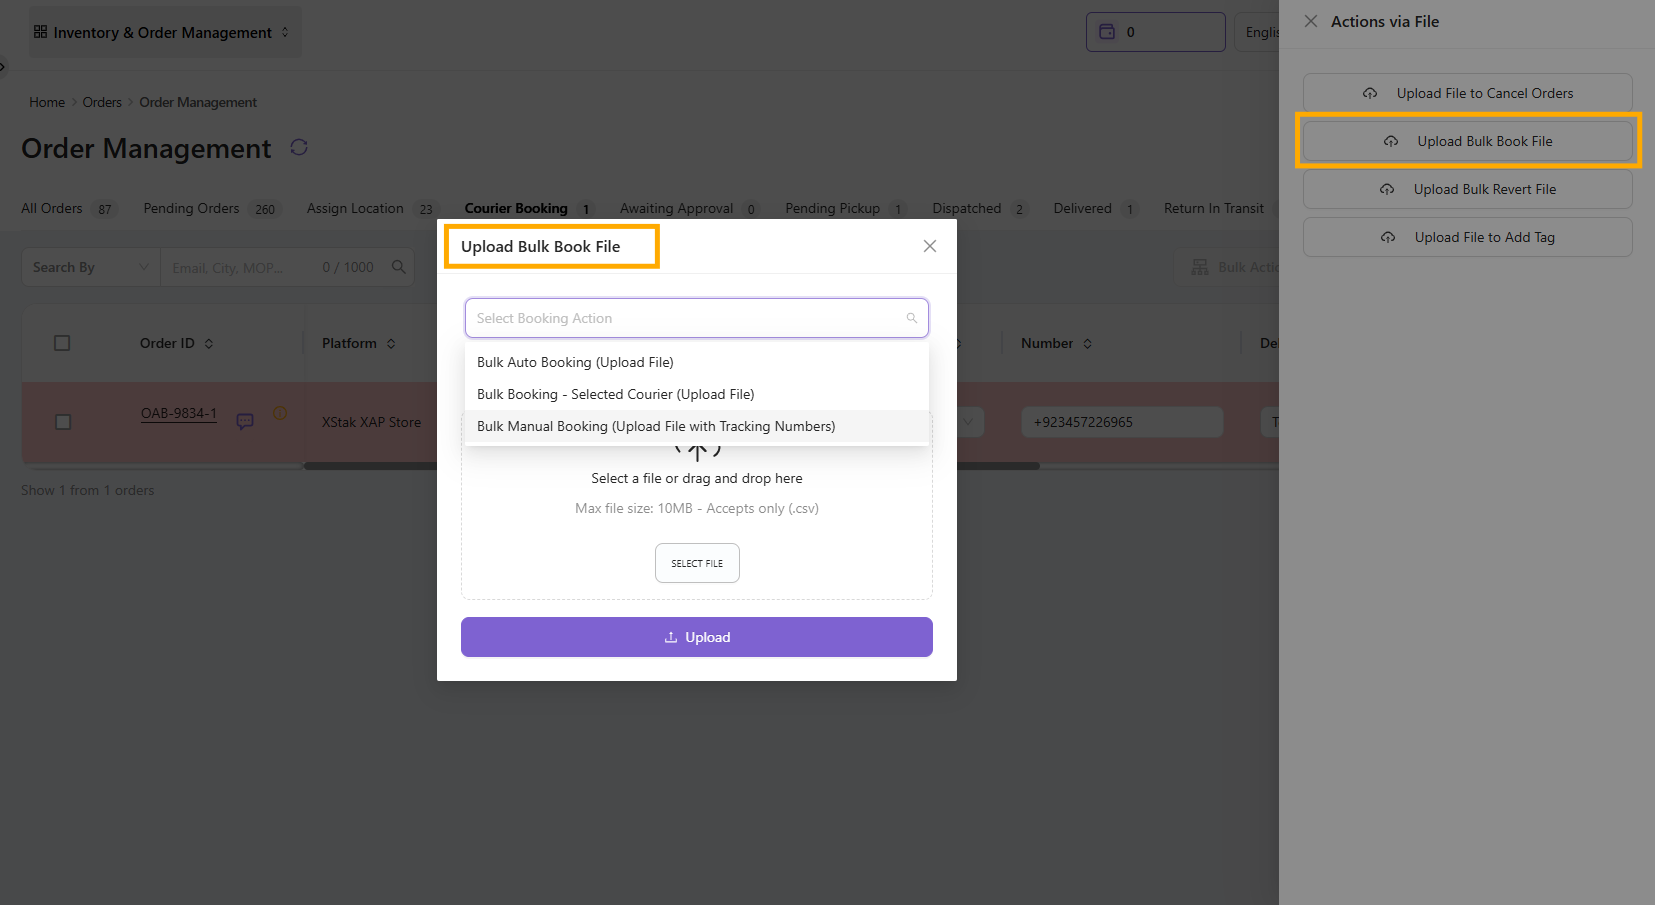
Task: Select Bulk Manual Booking with Tracking Numbers
Action: pyautogui.click(x=656, y=426)
